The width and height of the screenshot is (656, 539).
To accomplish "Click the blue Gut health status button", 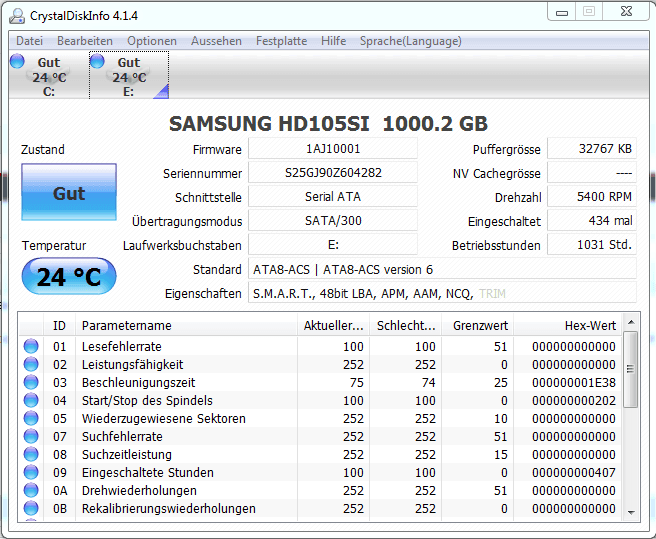I will pos(68,193).
